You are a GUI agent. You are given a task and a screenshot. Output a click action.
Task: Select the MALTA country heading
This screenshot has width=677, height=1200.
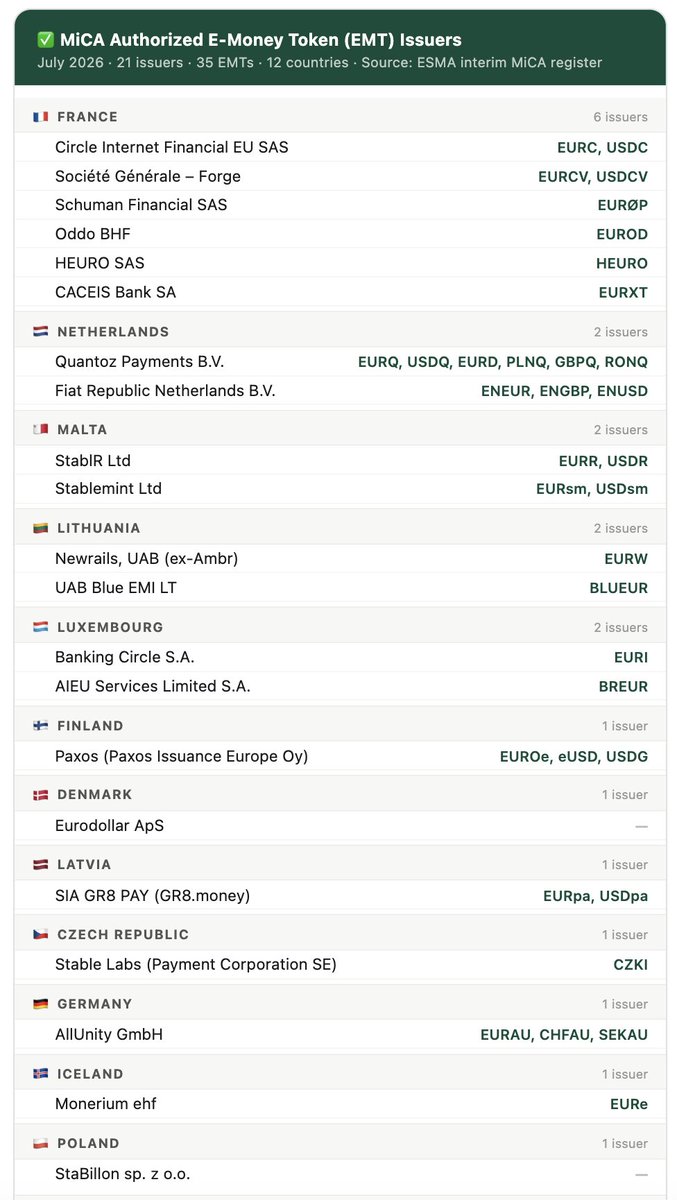point(82,430)
